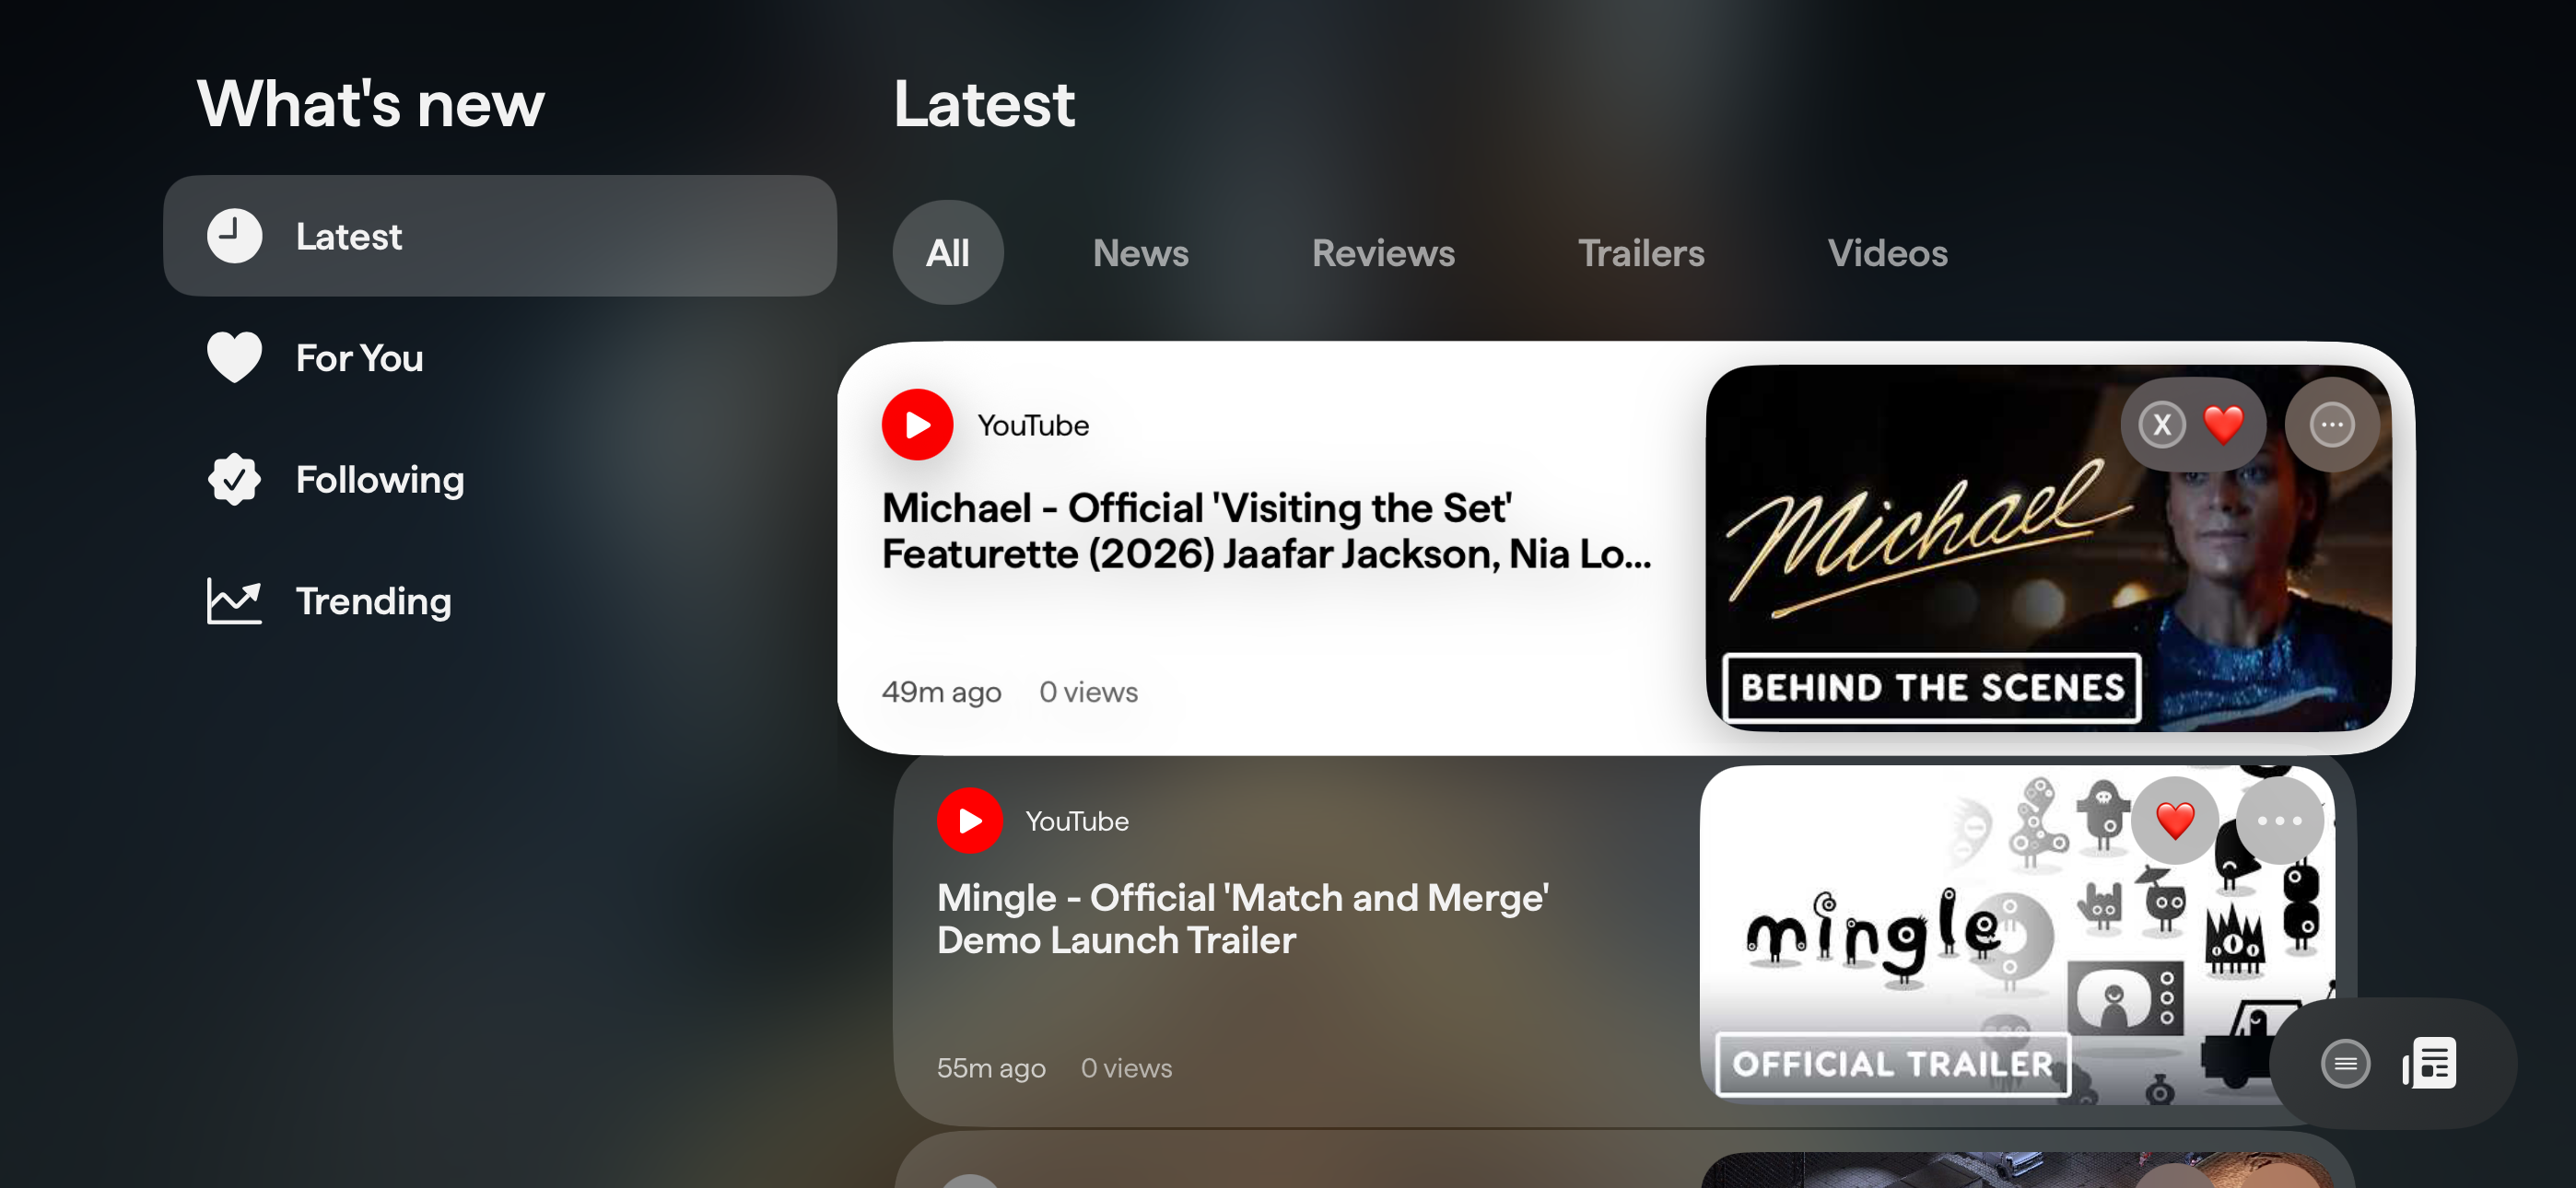2576x1188 pixels.
Task: Click YouTube play icon on Michael card
Action: click(x=917, y=425)
